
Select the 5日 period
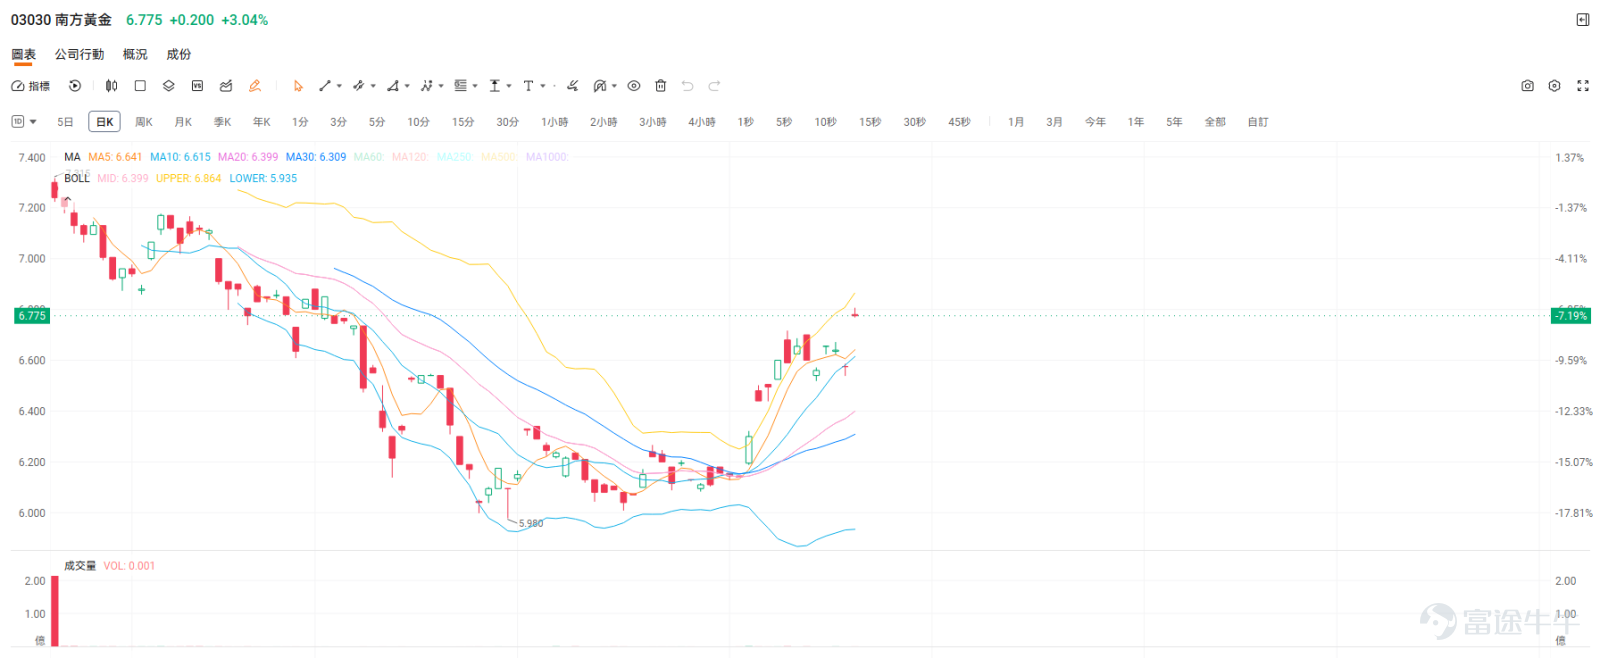coord(65,122)
